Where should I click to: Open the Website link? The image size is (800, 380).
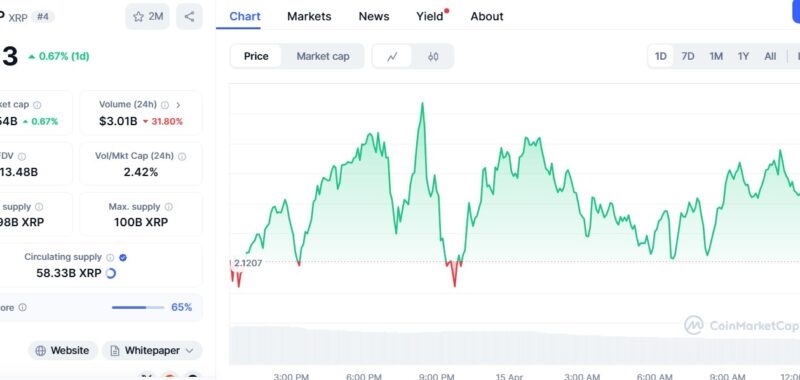(x=63, y=350)
